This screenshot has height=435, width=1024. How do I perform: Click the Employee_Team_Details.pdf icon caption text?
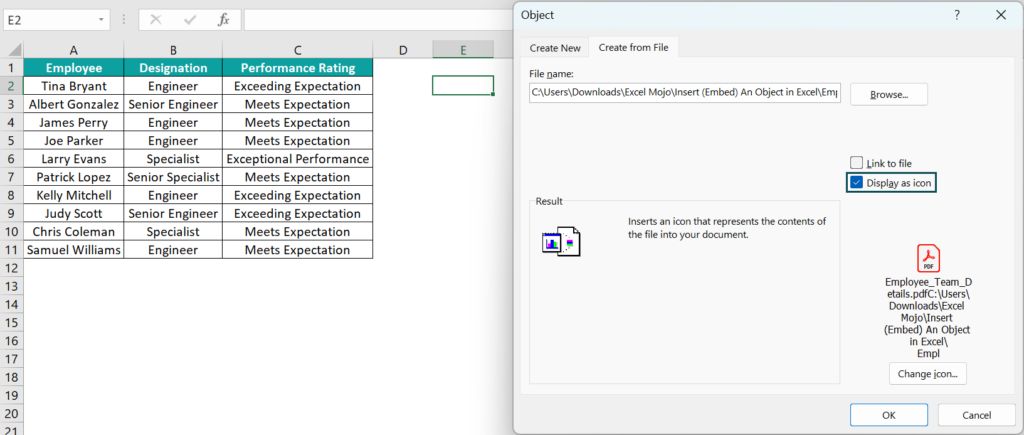tap(928, 317)
